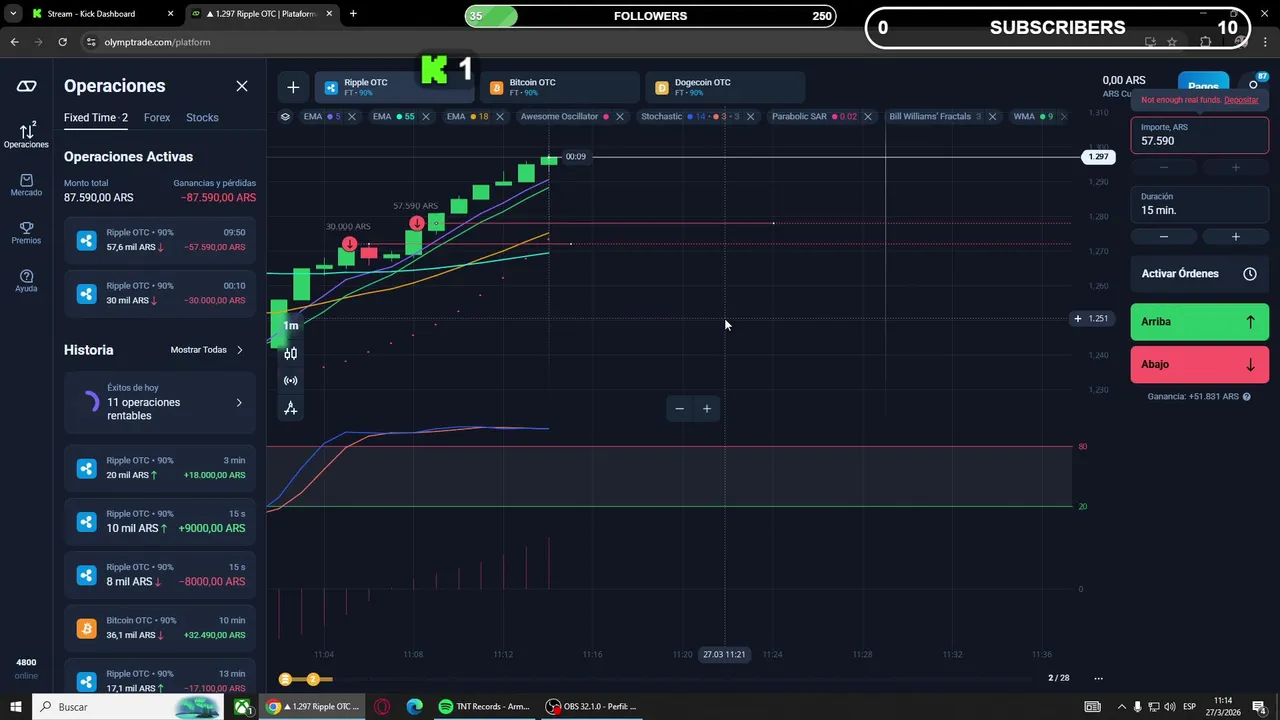Remove the EMA 5 indicator

(x=352, y=116)
